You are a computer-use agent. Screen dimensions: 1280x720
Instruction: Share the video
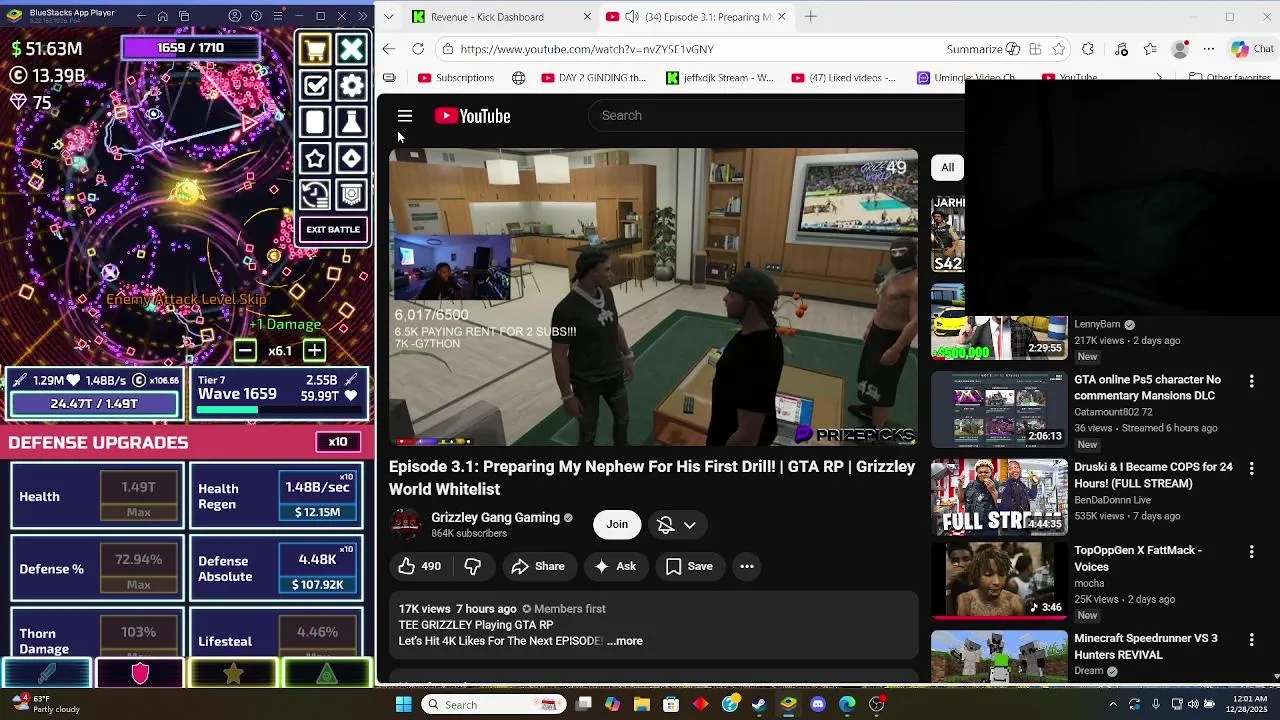(538, 566)
